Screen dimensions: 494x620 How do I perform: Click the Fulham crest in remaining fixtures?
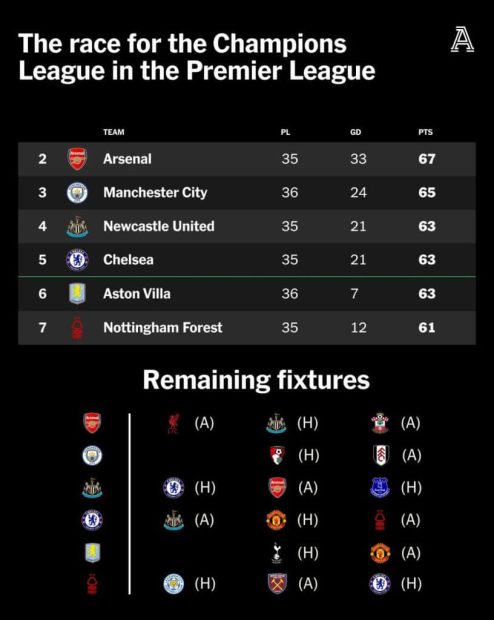click(x=381, y=455)
